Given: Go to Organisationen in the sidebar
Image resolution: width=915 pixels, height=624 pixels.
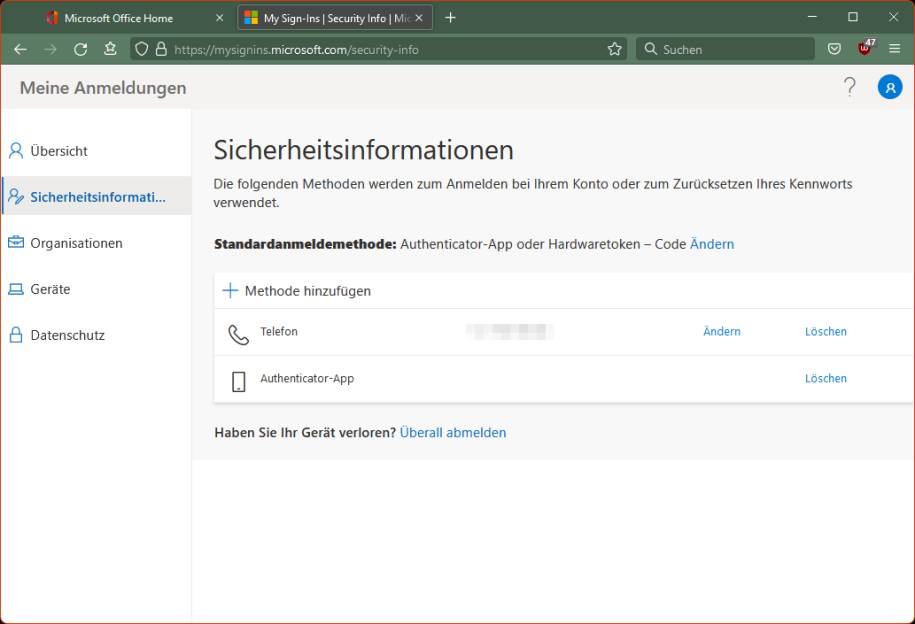Looking at the screenshot, I should (76, 243).
